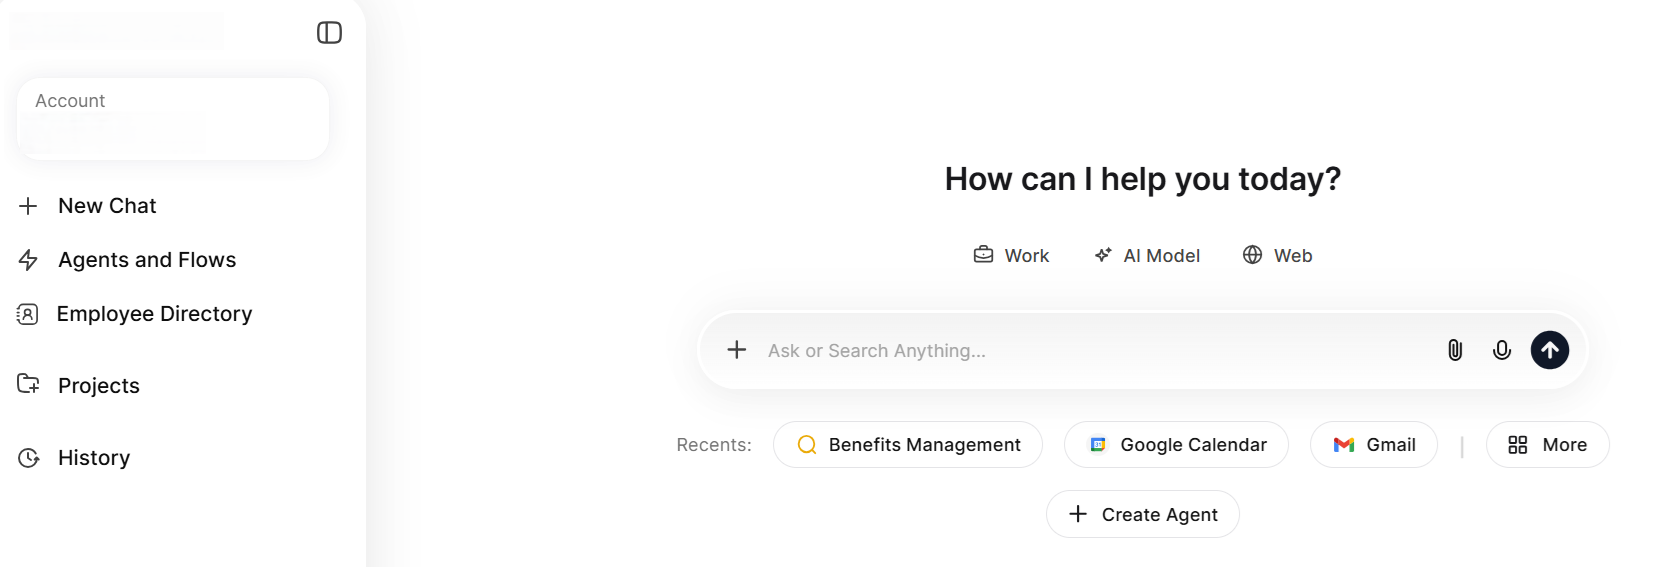Launch the Google Calendar recent shortcut

click(x=1176, y=445)
